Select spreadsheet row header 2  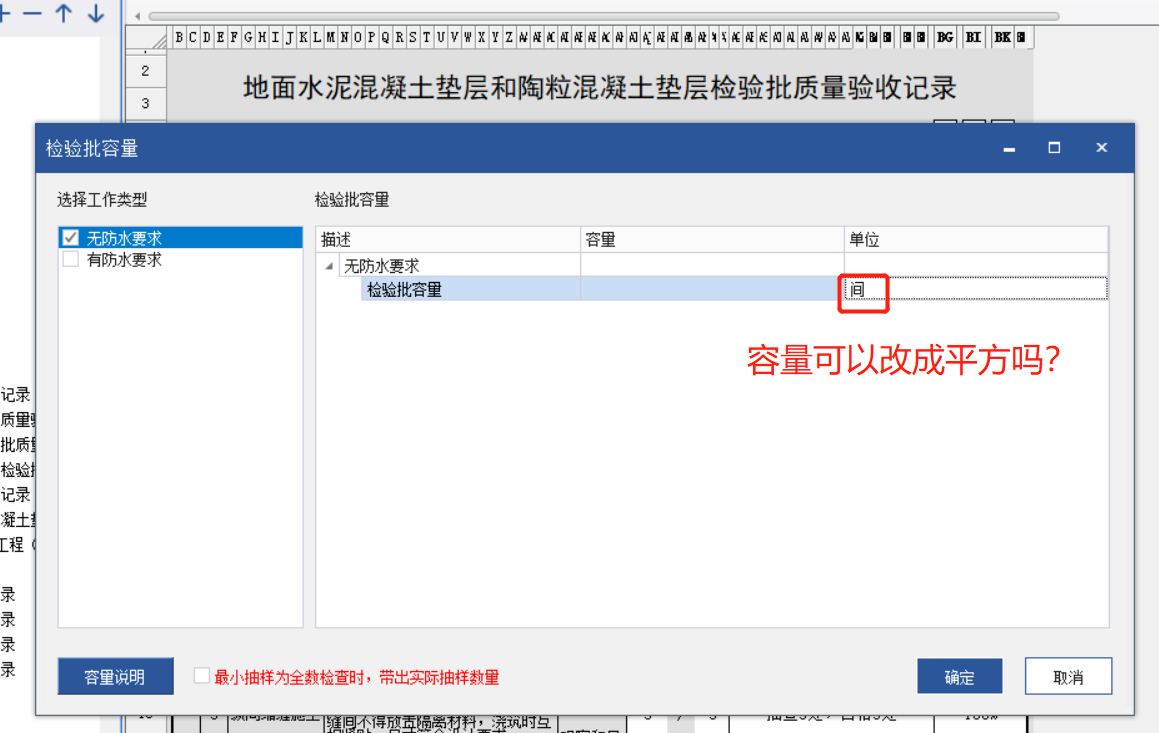[146, 70]
